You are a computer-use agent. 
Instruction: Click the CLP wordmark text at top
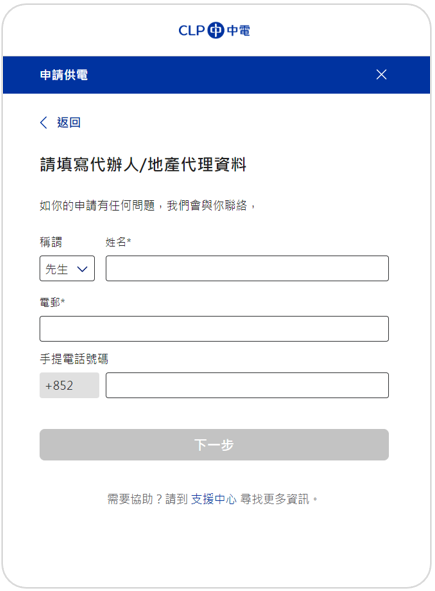(x=191, y=31)
